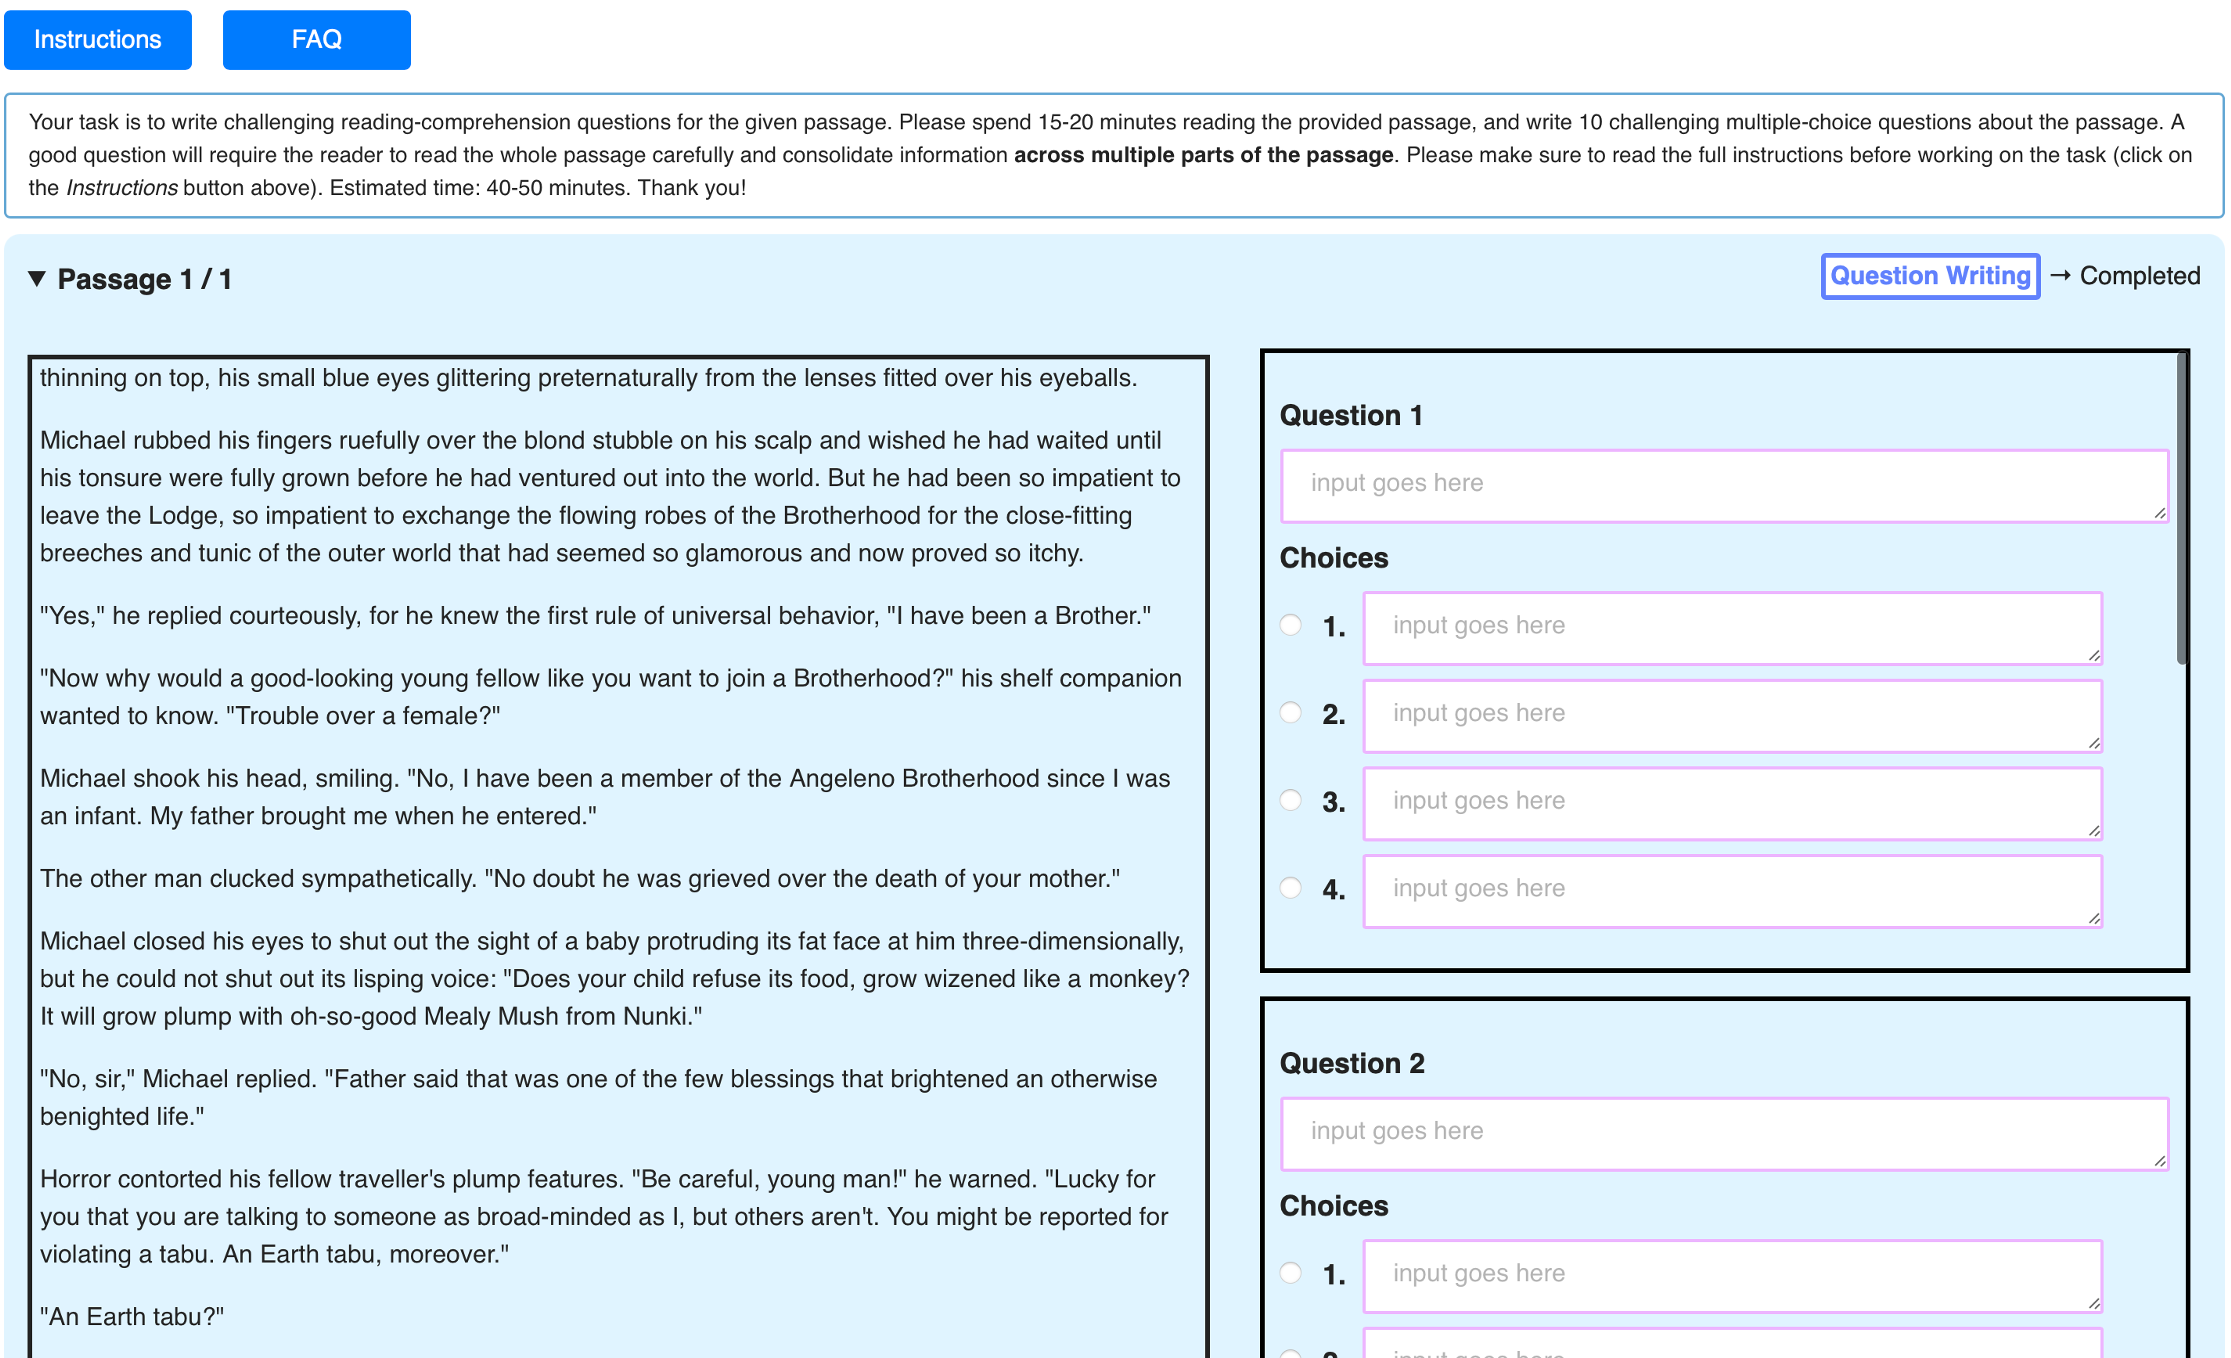Type in choice 2 field of Question 1

click(1731, 715)
